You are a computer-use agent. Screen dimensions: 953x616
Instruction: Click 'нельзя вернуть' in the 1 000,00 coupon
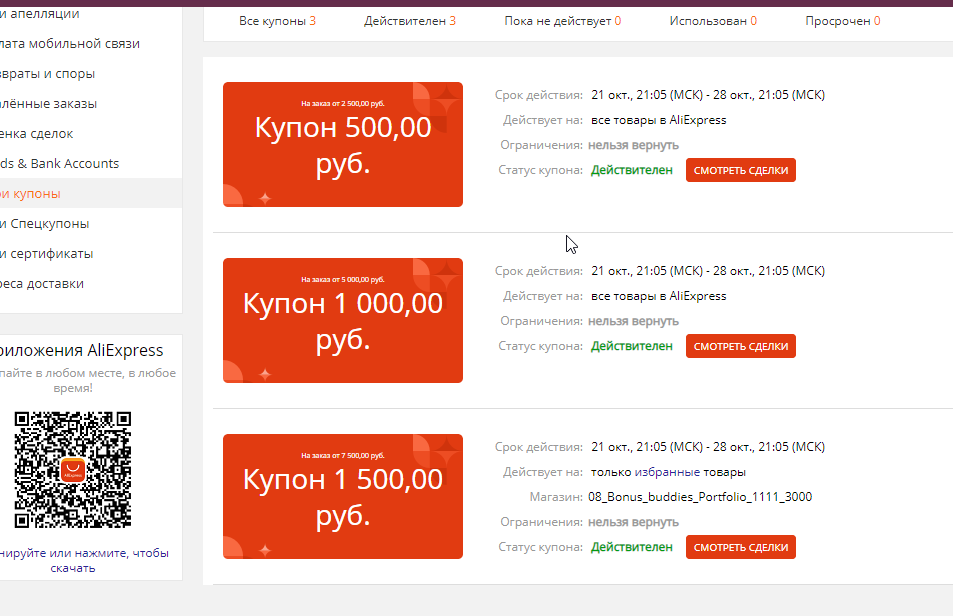pyautogui.click(x=633, y=321)
